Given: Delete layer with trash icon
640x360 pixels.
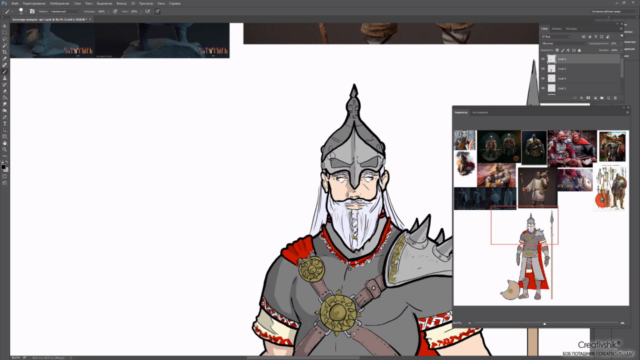Looking at the screenshot, I should click(x=615, y=98).
